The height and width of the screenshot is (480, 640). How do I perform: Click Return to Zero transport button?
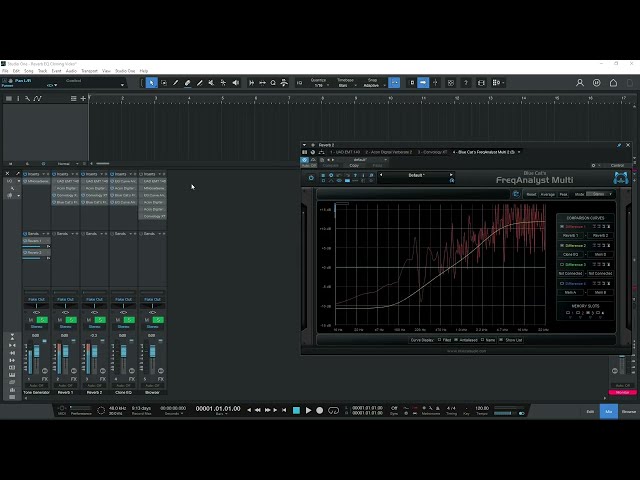coord(284,410)
